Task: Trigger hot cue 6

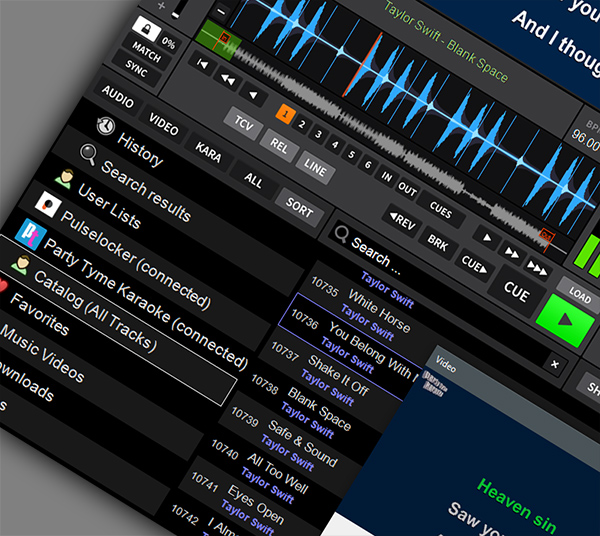Action: click(x=368, y=165)
